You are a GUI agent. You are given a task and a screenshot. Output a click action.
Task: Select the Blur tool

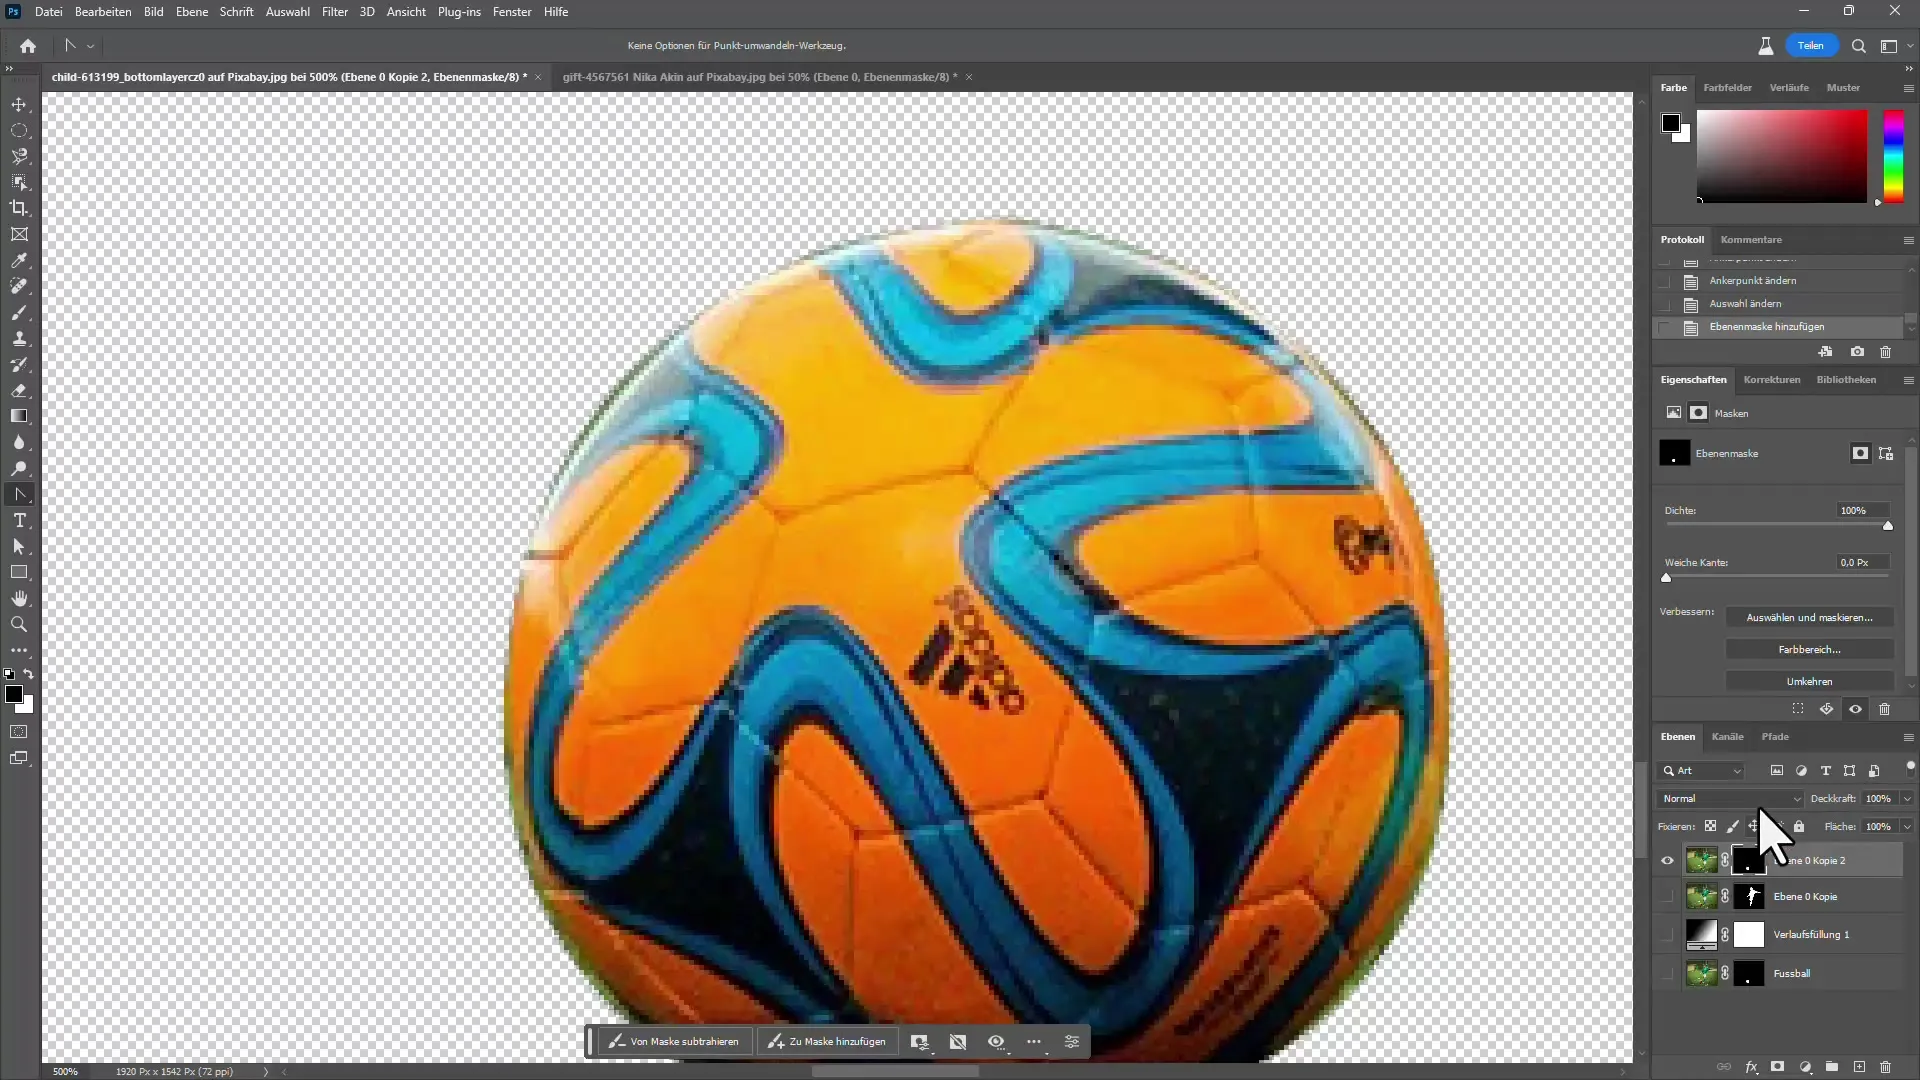coord(19,443)
